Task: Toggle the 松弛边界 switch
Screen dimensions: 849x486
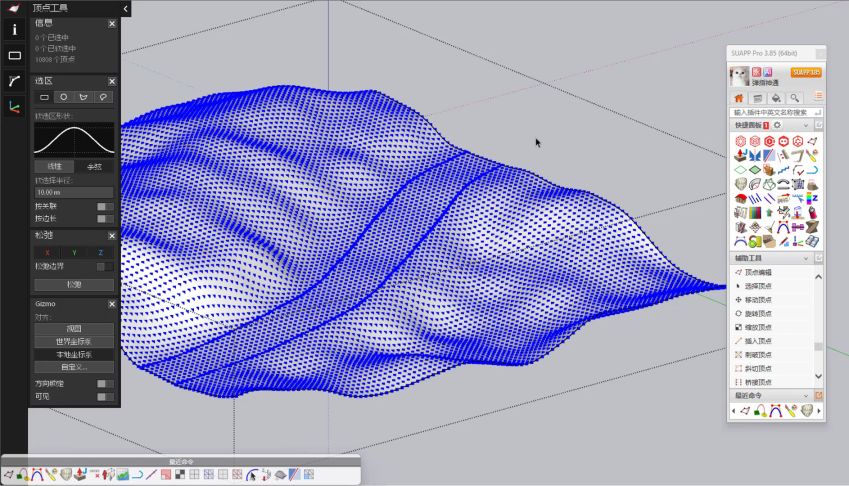Action: [x=105, y=266]
